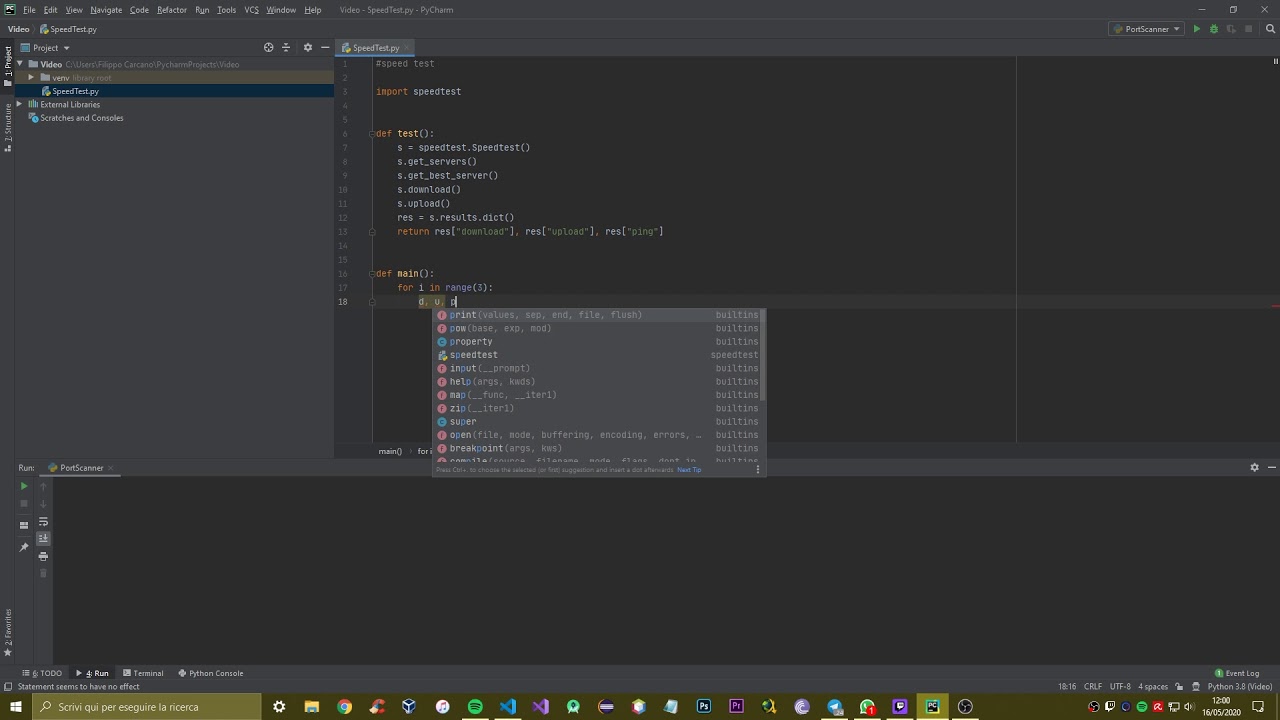The height and width of the screenshot is (720, 1280).
Task: Open the File menu
Action: point(29,10)
